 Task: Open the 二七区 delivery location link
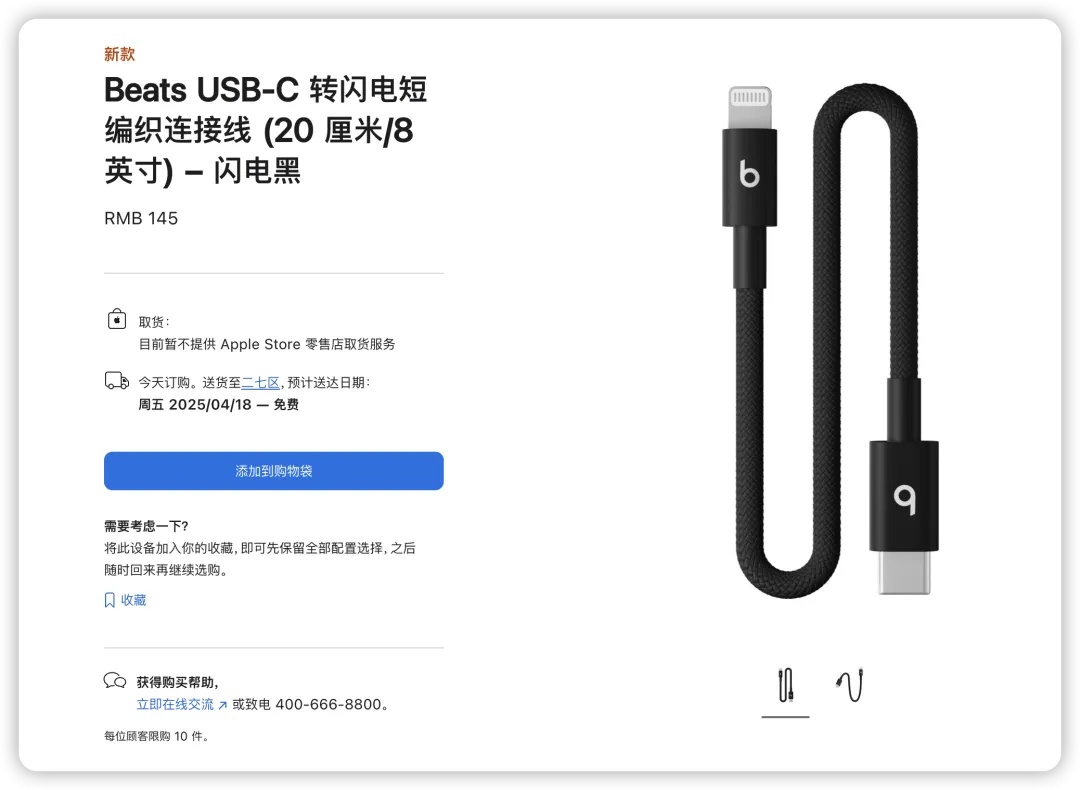click(260, 382)
